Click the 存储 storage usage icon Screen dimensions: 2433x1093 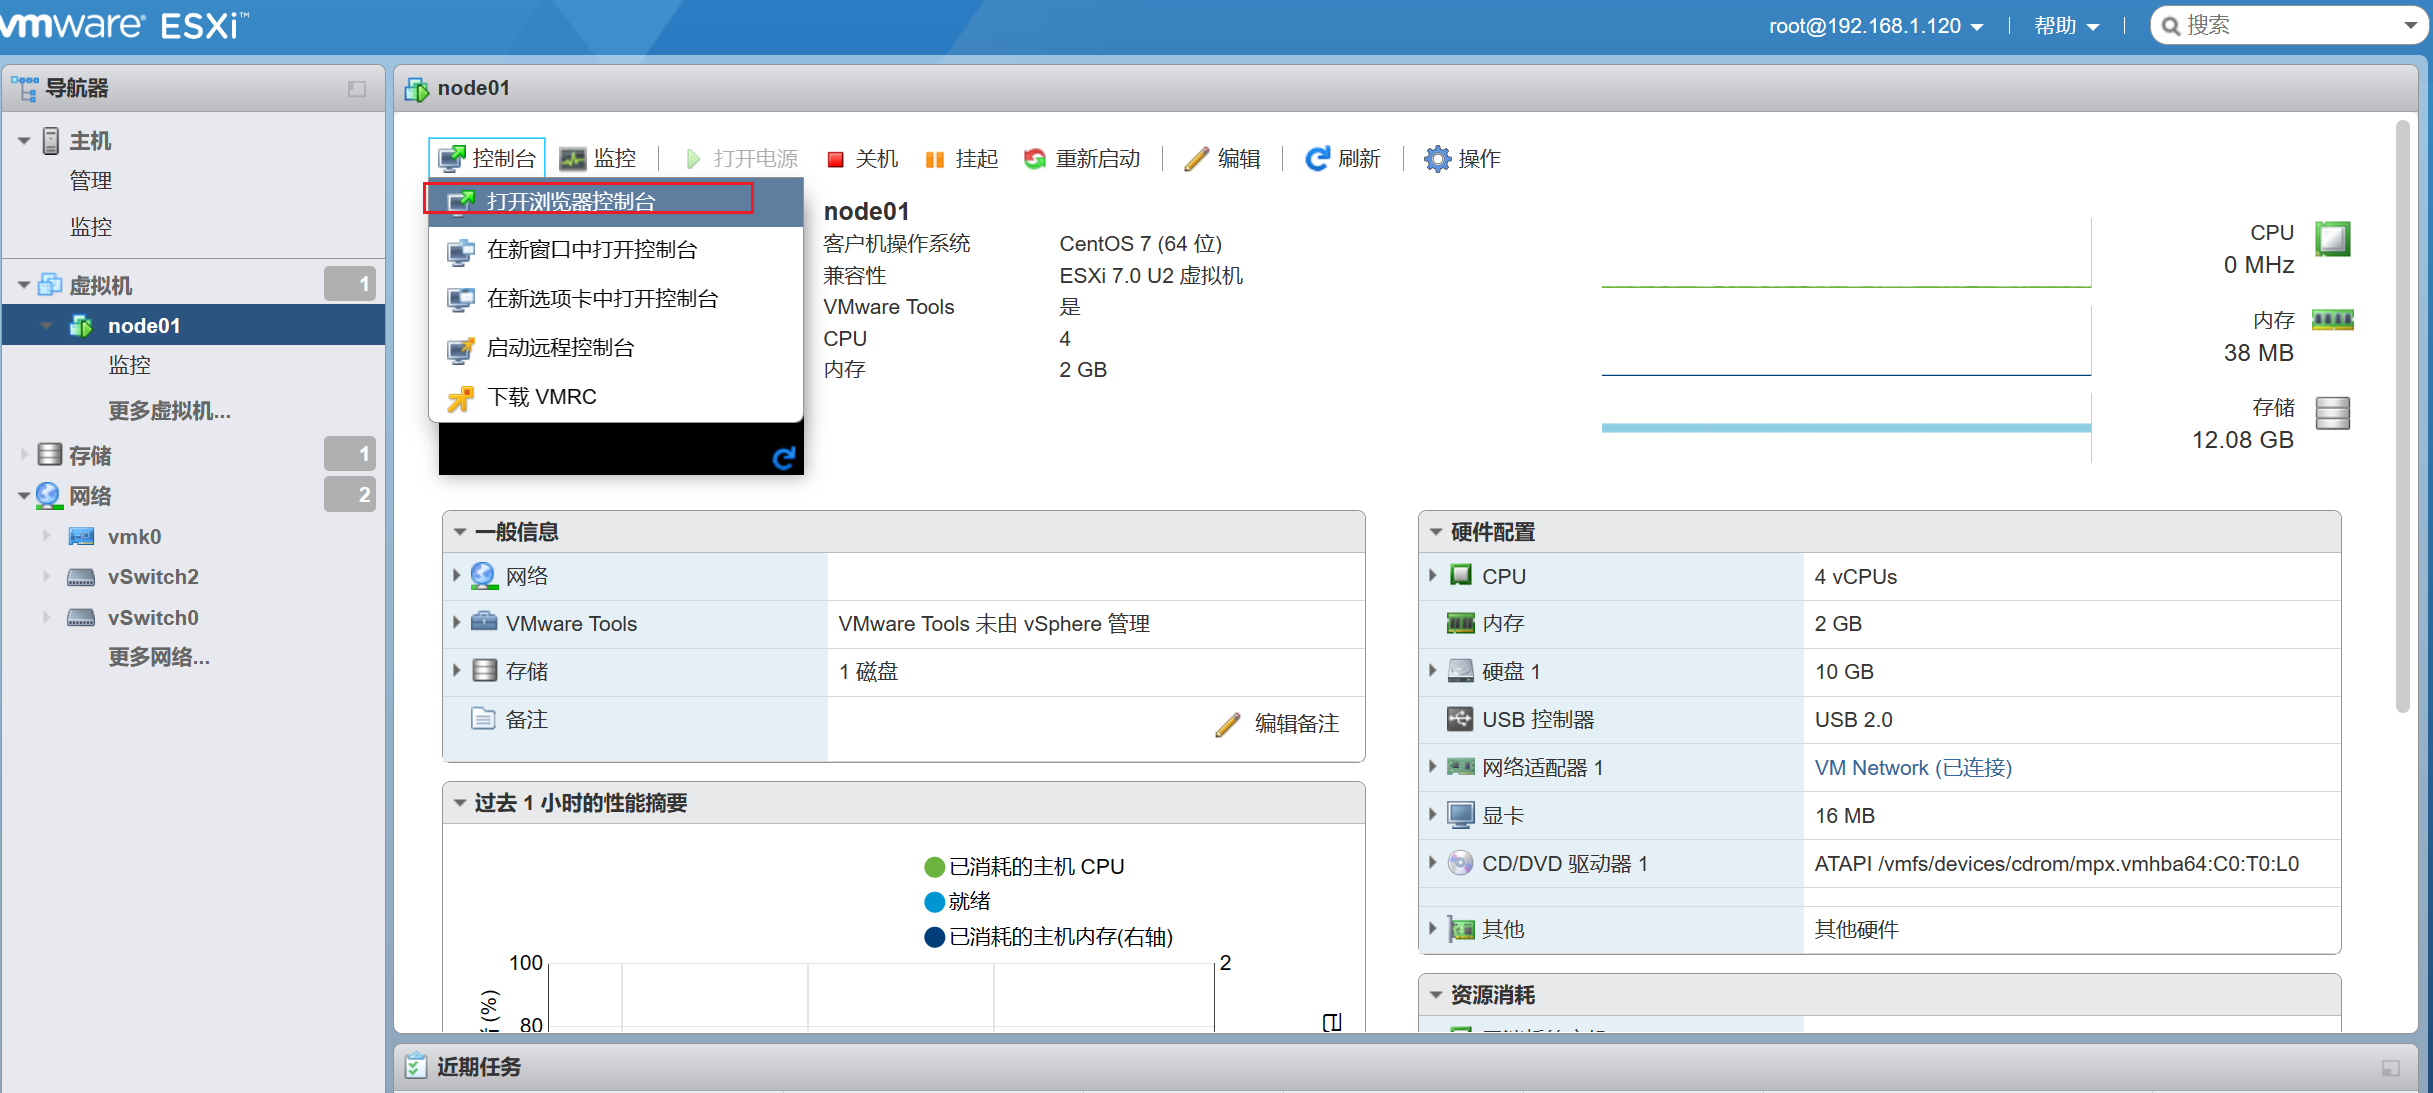pyautogui.click(x=2332, y=412)
